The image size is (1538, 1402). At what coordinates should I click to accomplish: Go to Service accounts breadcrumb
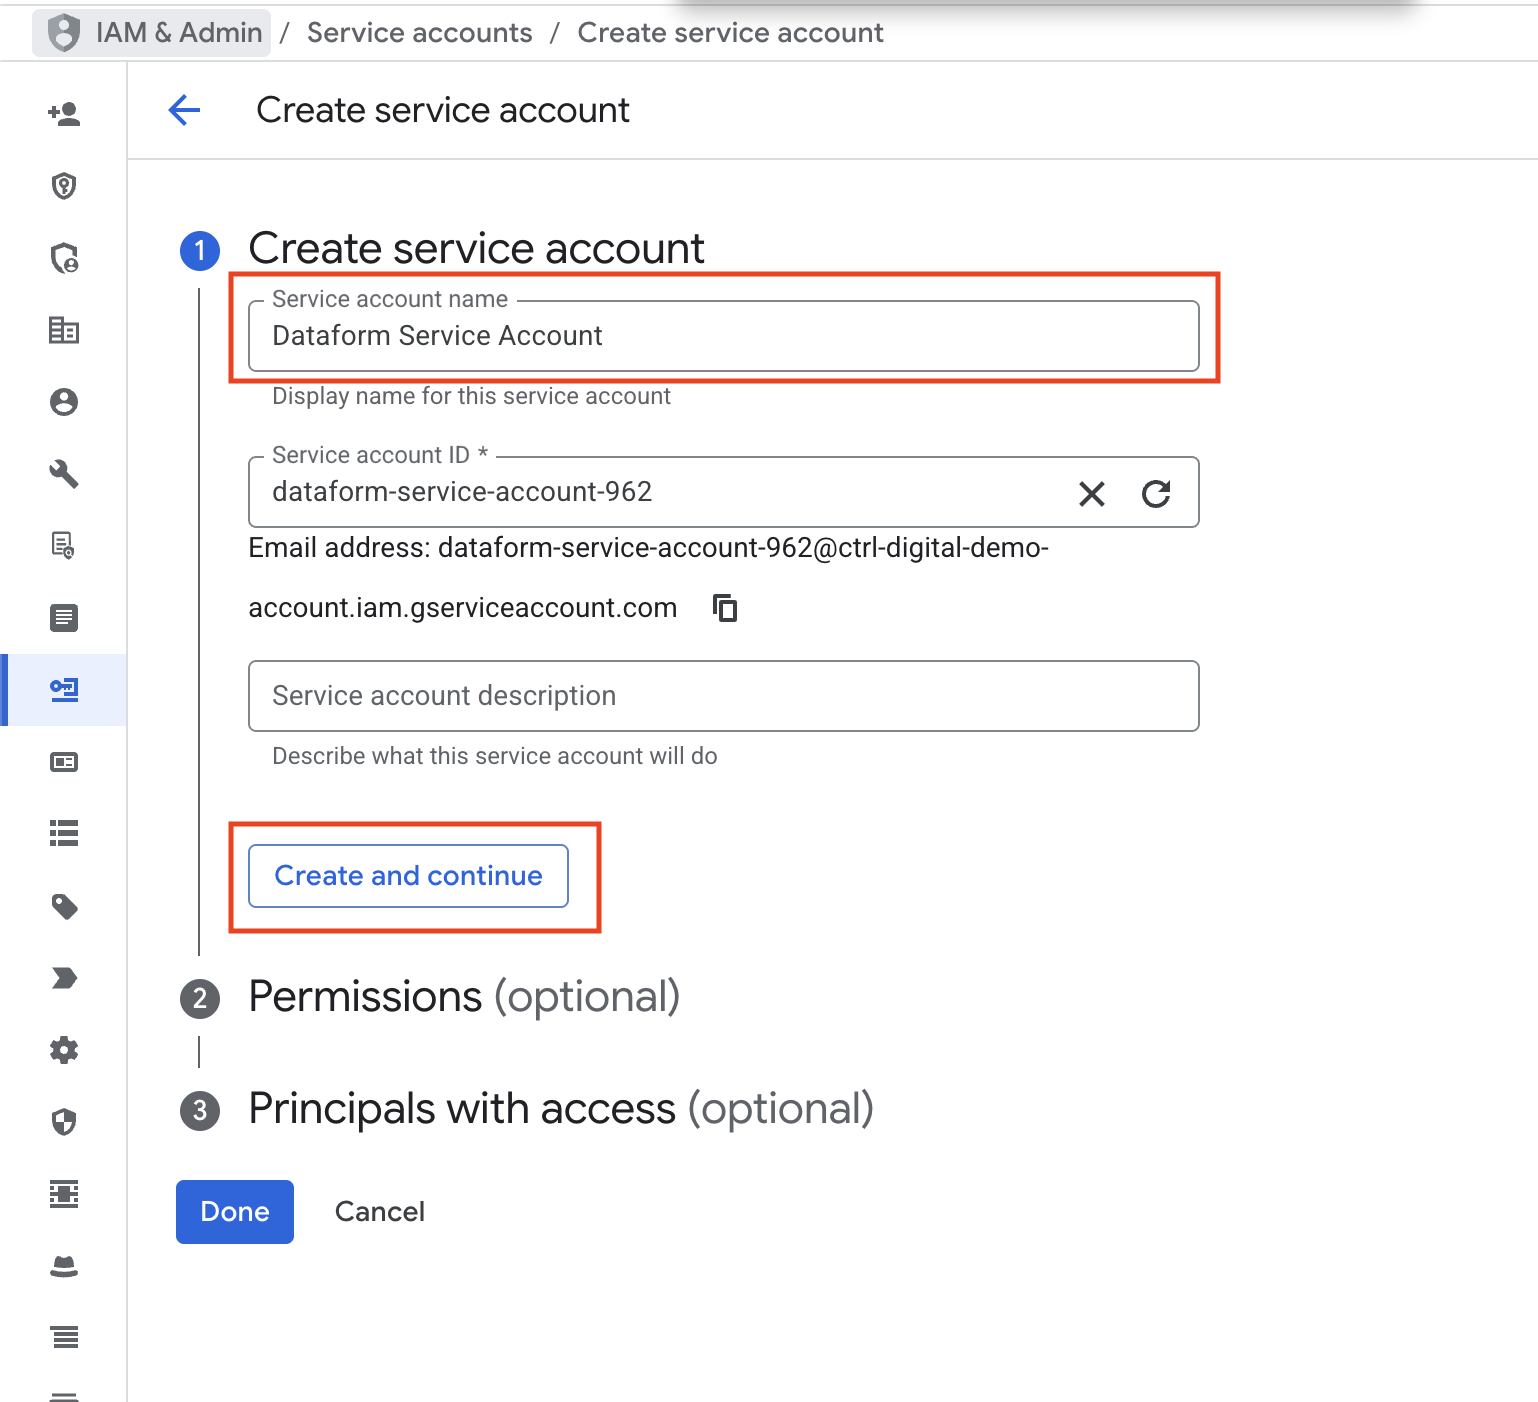point(419,33)
